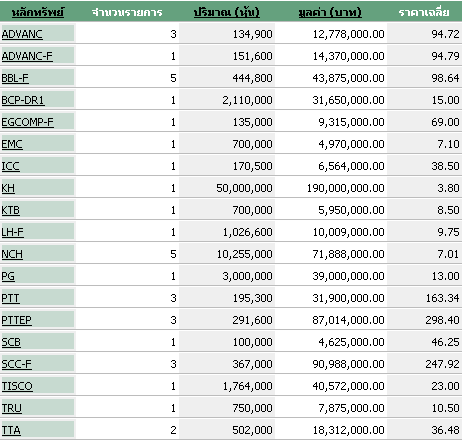Click the NCH stock link

pyautogui.click(x=12, y=254)
